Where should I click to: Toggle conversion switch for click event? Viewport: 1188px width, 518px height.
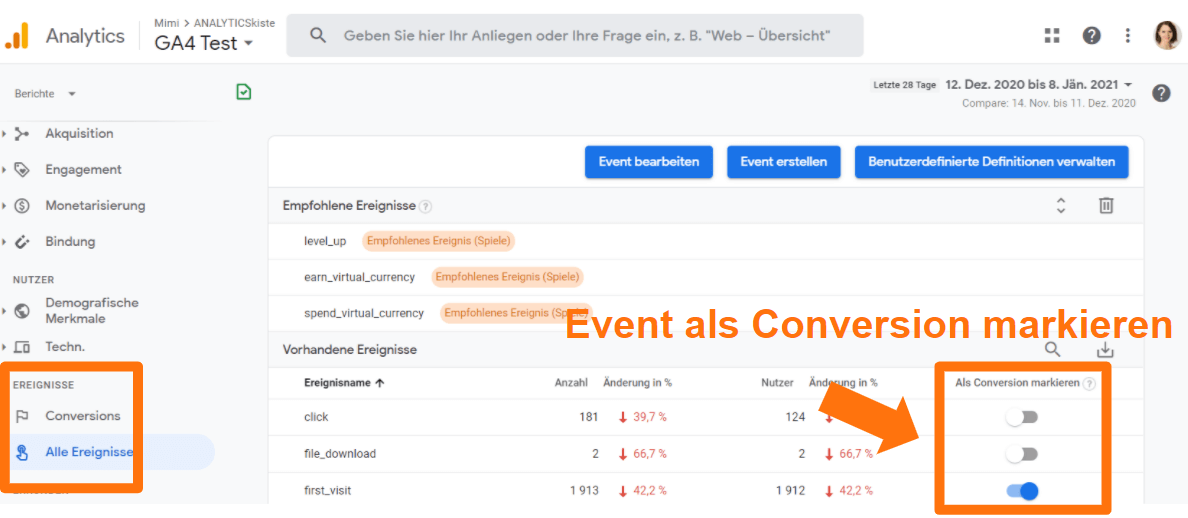click(x=1022, y=417)
